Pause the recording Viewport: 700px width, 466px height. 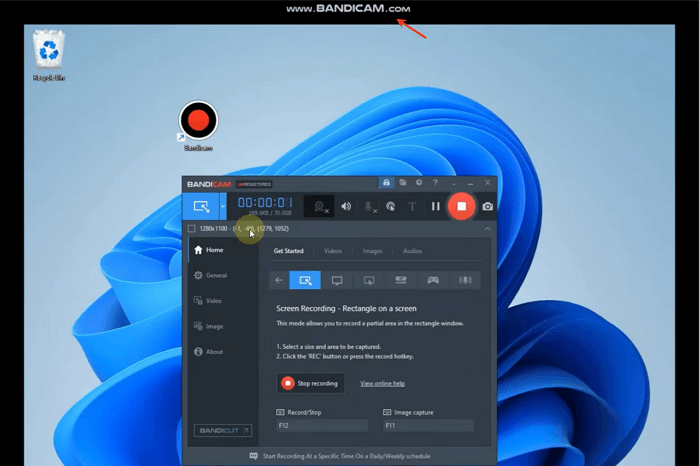click(x=435, y=206)
